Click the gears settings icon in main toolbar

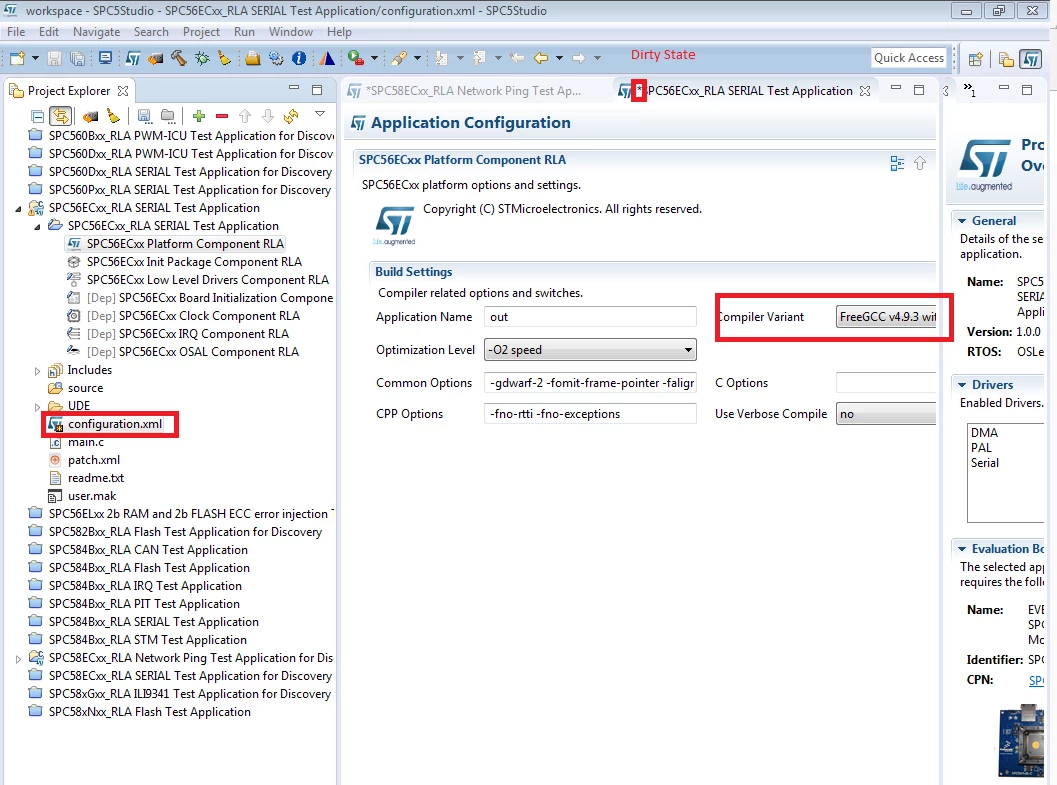click(x=276, y=59)
